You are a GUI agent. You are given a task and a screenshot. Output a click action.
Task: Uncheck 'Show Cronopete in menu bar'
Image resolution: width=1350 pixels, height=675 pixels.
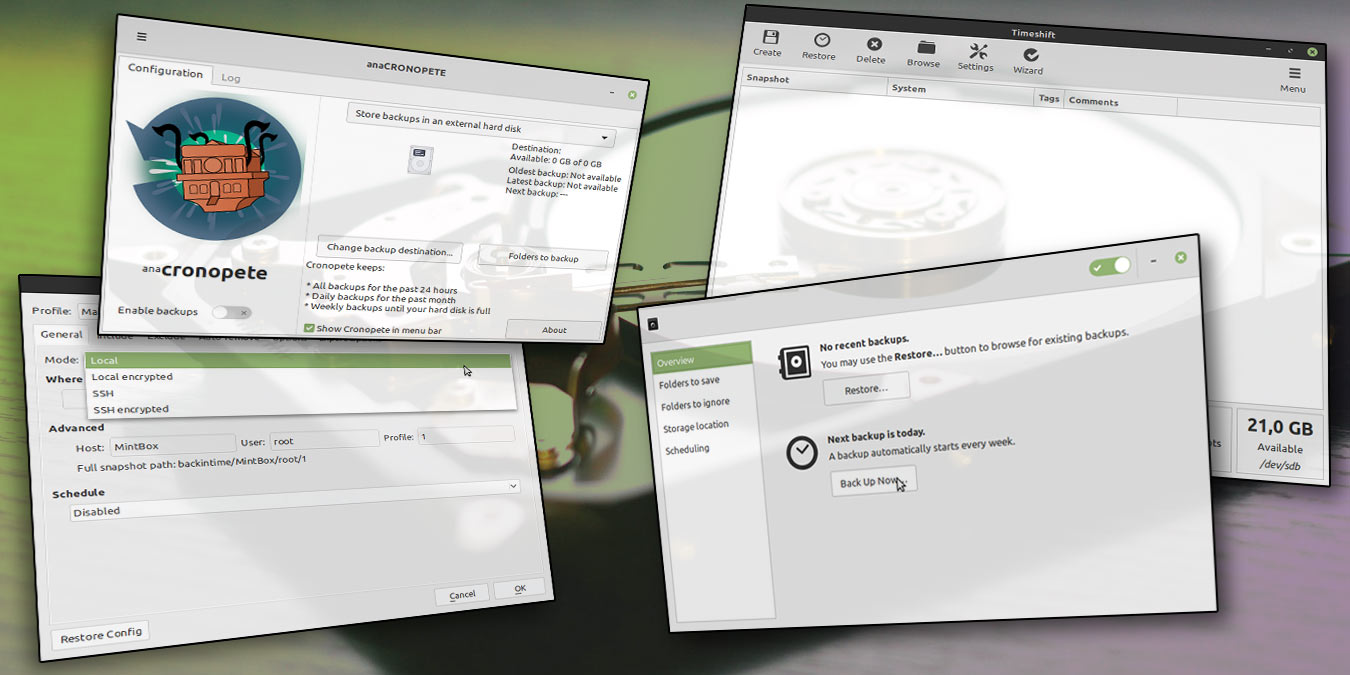pyautogui.click(x=310, y=326)
